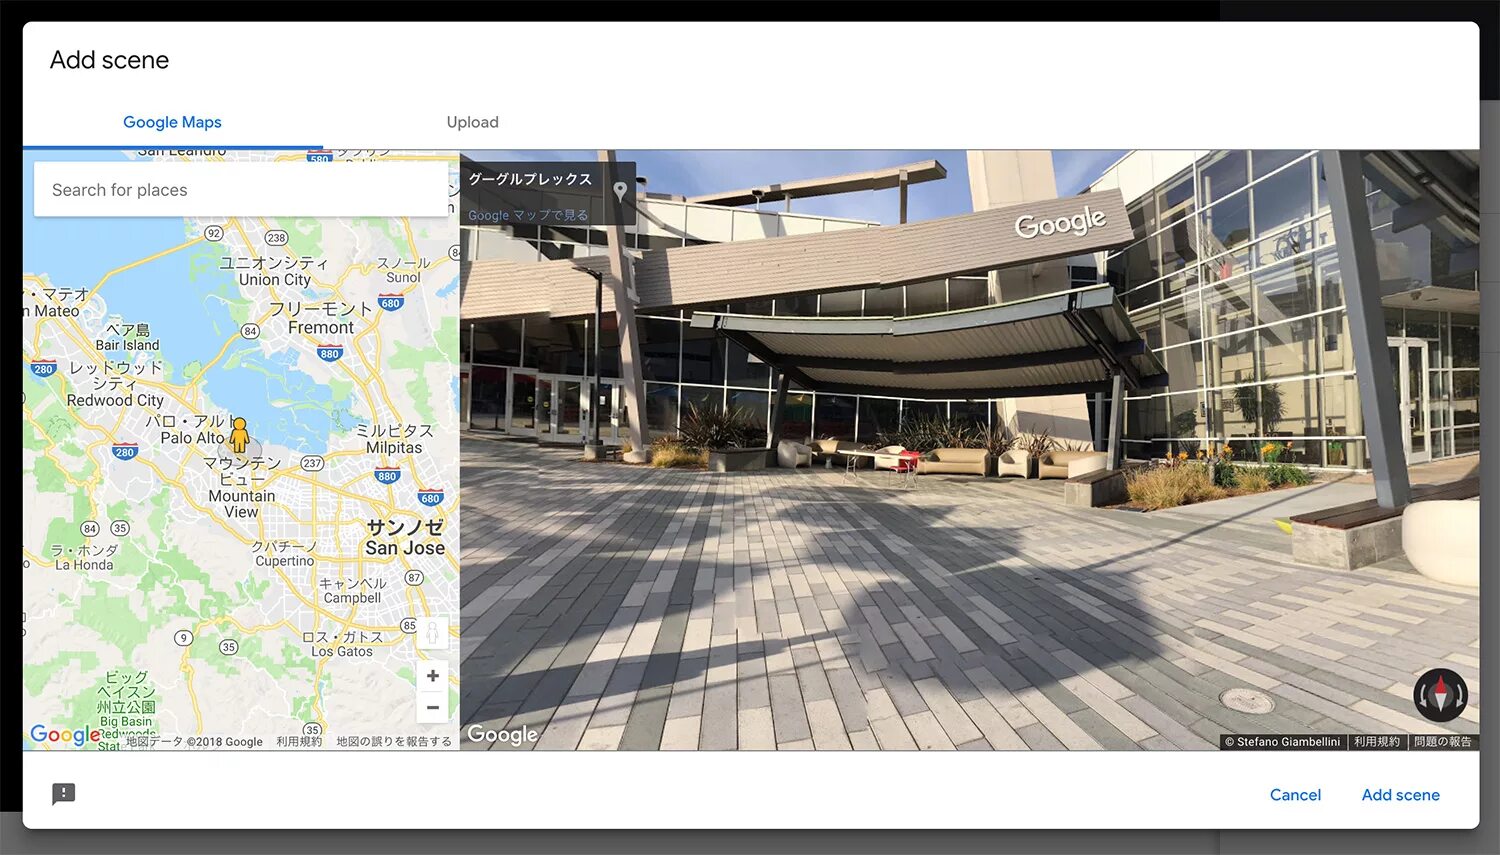Click the グーグルプレックス place title
The image size is (1500, 855).
tap(530, 179)
